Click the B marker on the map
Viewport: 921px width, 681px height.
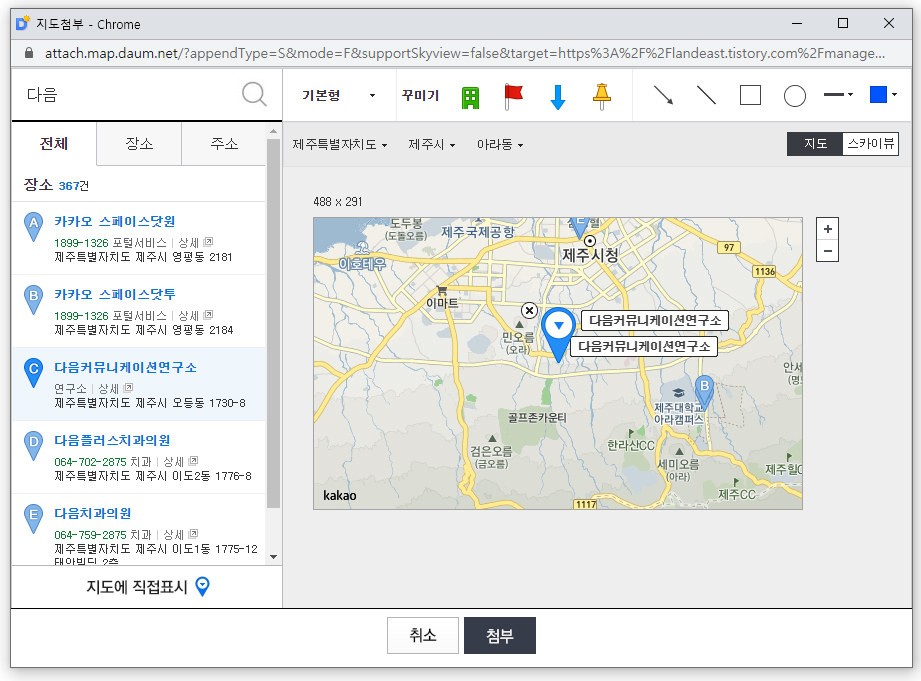pos(704,393)
